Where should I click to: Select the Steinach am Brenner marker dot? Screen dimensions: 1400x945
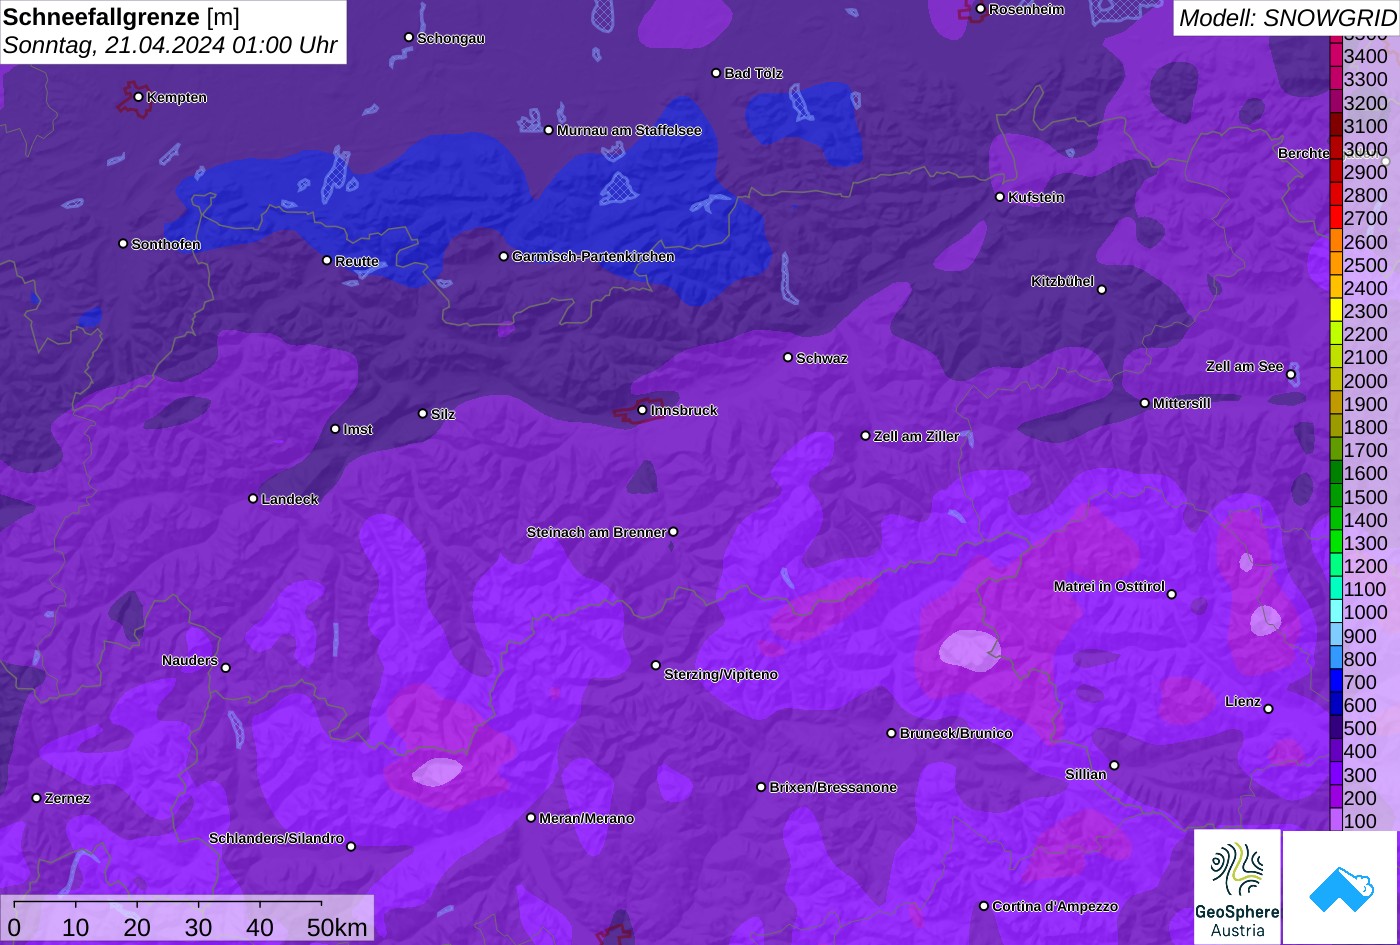coord(673,532)
